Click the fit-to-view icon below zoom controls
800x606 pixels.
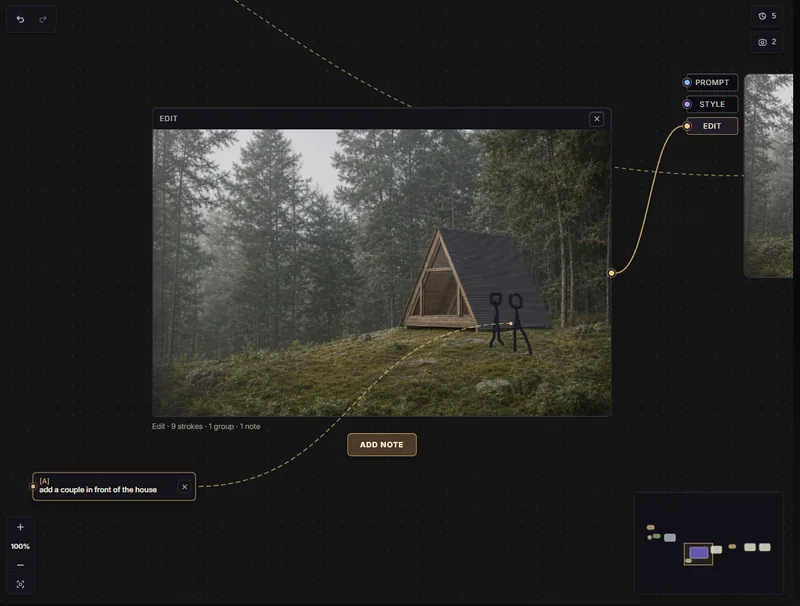(x=20, y=584)
